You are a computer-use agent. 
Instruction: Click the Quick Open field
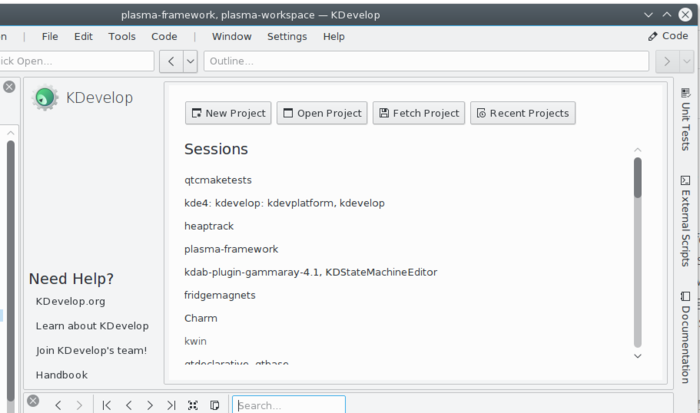point(76,61)
